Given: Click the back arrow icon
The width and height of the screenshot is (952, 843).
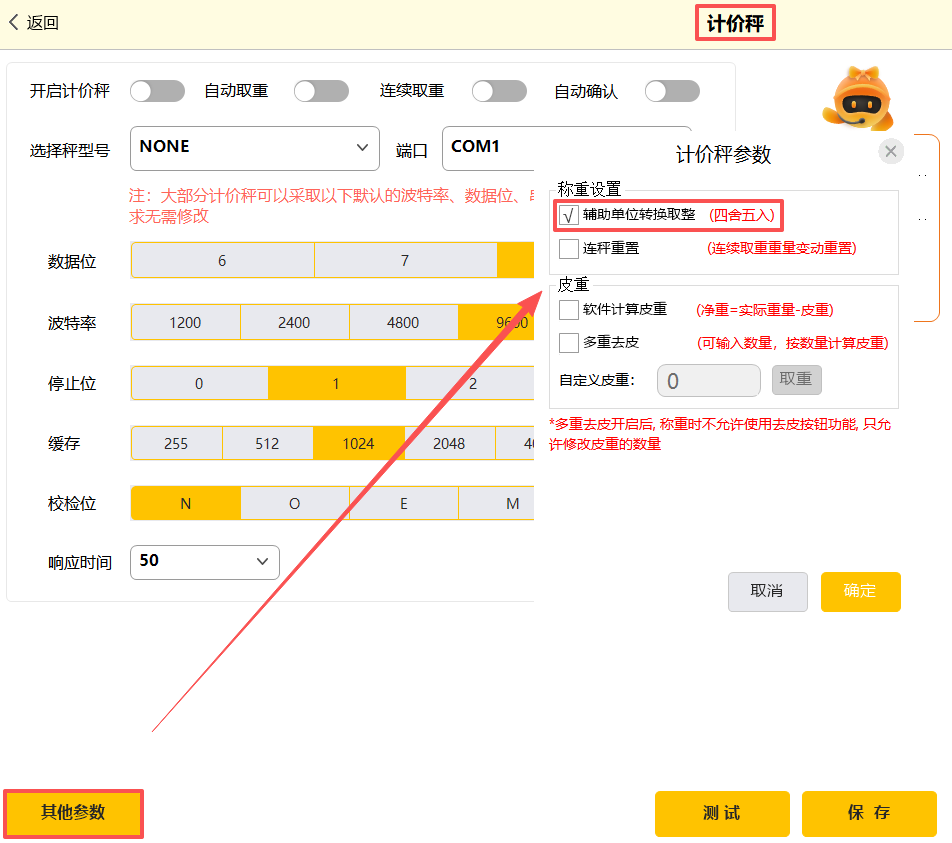Looking at the screenshot, I should [14, 23].
